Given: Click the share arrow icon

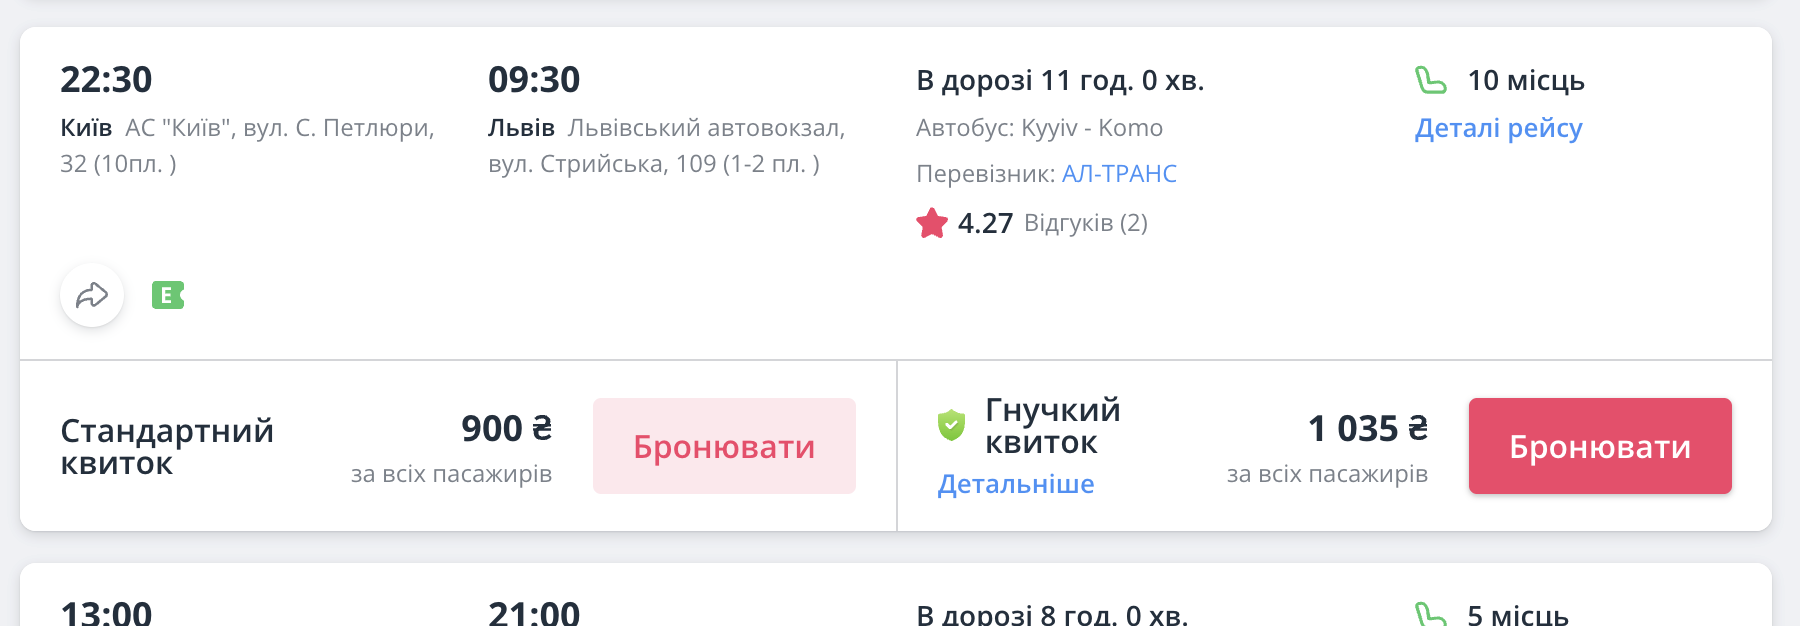Looking at the screenshot, I should pyautogui.click(x=92, y=296).
